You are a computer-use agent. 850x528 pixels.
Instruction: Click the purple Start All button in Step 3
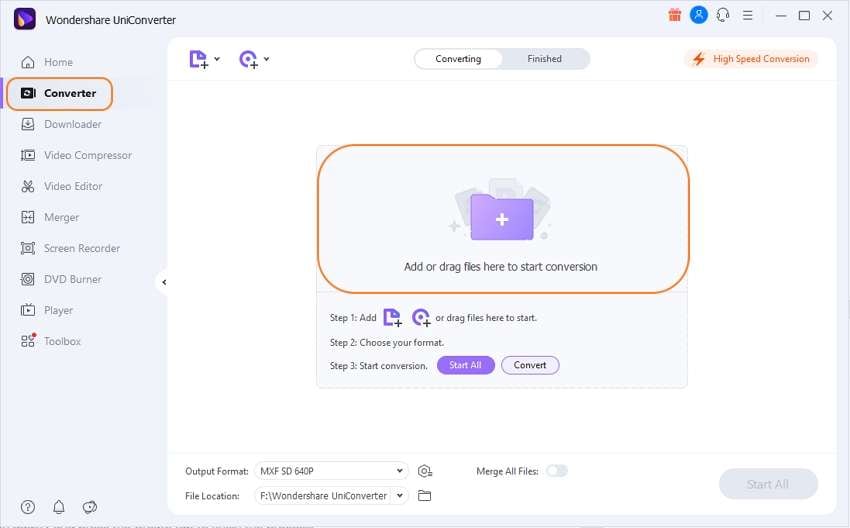pyautogui.click(x=466, y=365)
